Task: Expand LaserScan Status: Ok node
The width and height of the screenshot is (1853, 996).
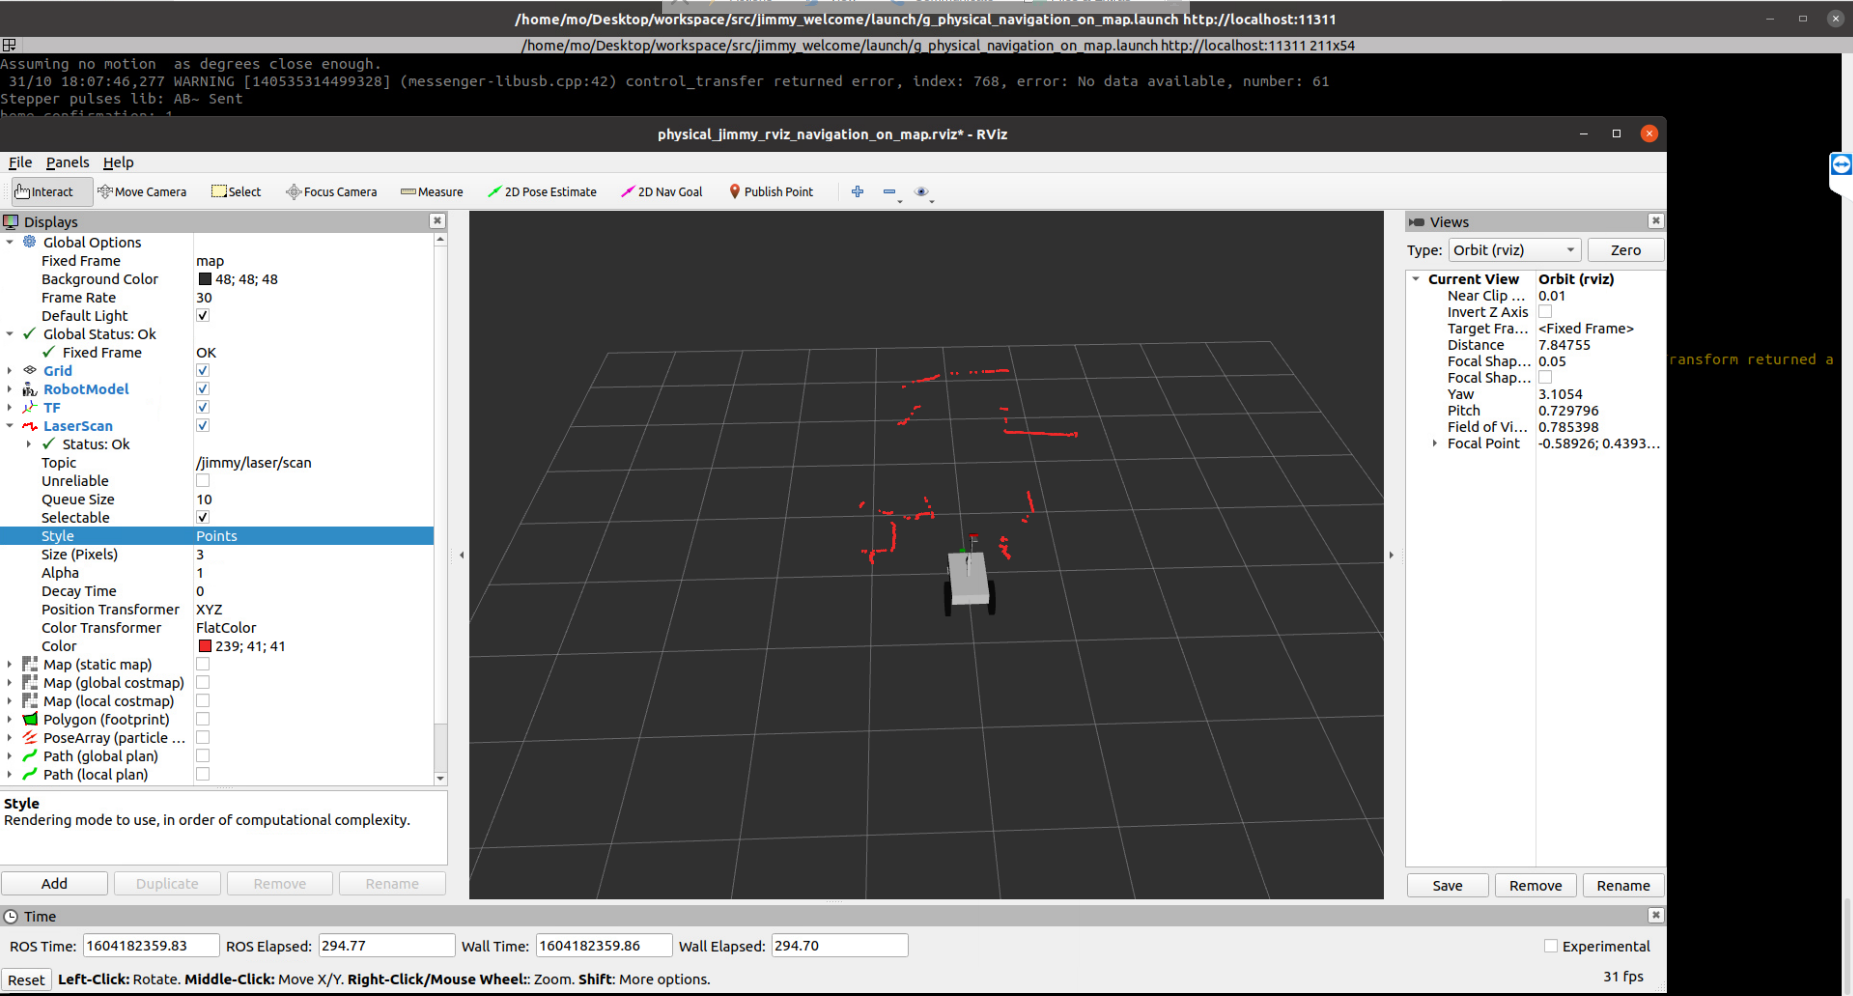Action: tap(29, 444)
